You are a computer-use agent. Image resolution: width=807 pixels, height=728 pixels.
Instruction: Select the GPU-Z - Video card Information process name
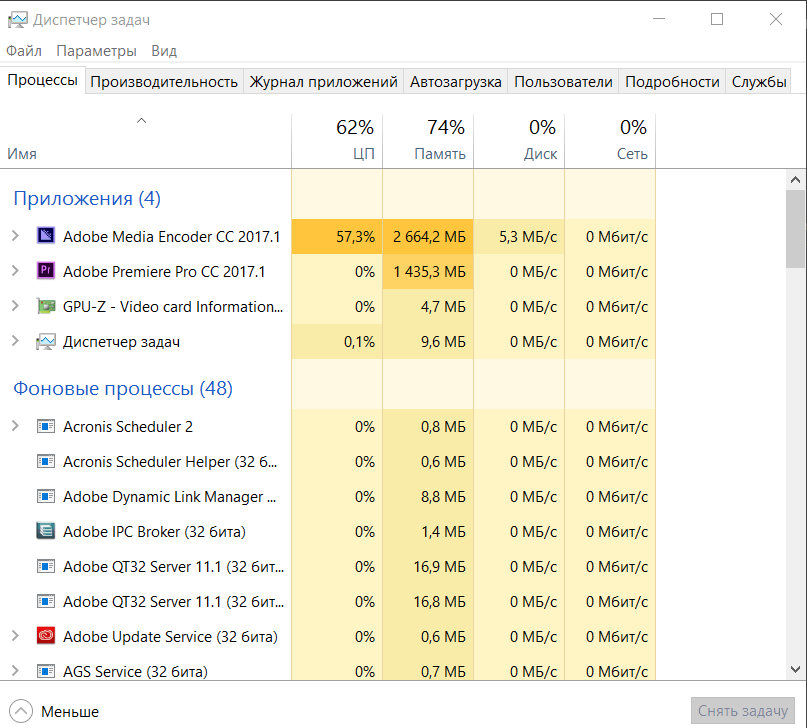[x=173, y=307]
